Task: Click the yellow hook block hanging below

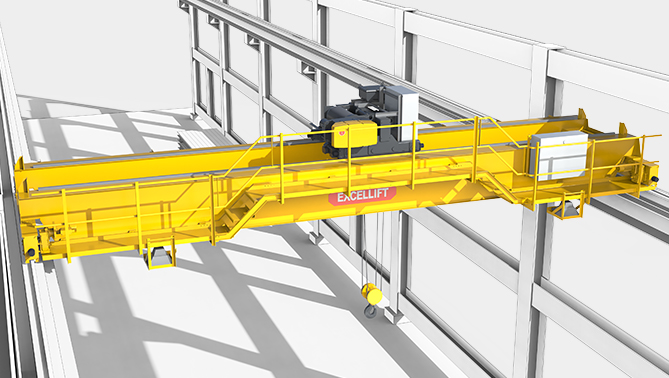Action: [x=371, y=294]
